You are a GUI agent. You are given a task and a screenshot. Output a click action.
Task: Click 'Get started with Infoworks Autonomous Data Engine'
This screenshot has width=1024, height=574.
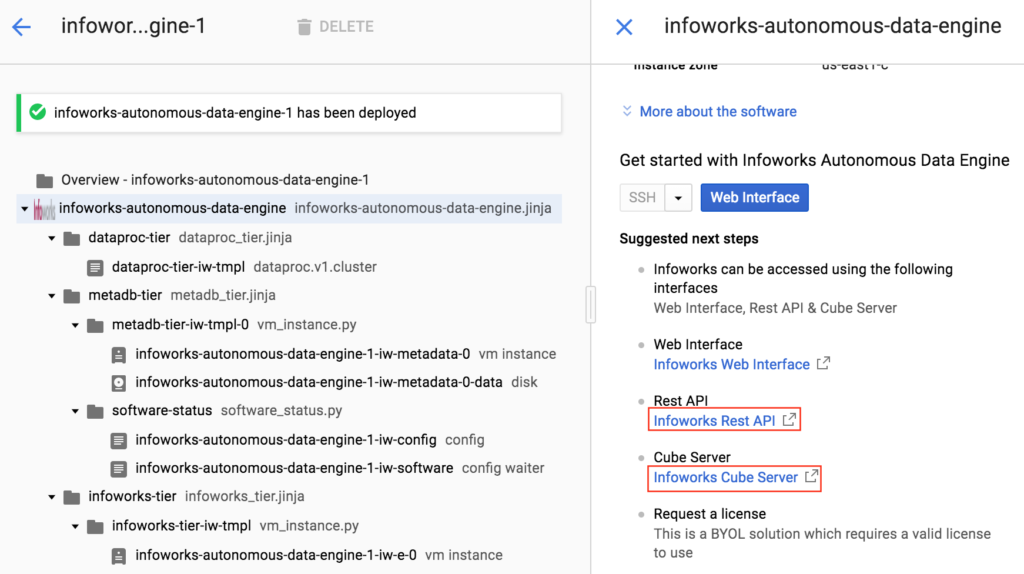pos(814,161)
